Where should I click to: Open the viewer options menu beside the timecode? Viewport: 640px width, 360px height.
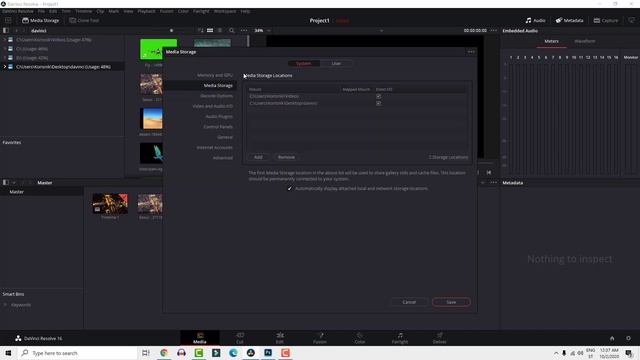(x=493, y=31)
